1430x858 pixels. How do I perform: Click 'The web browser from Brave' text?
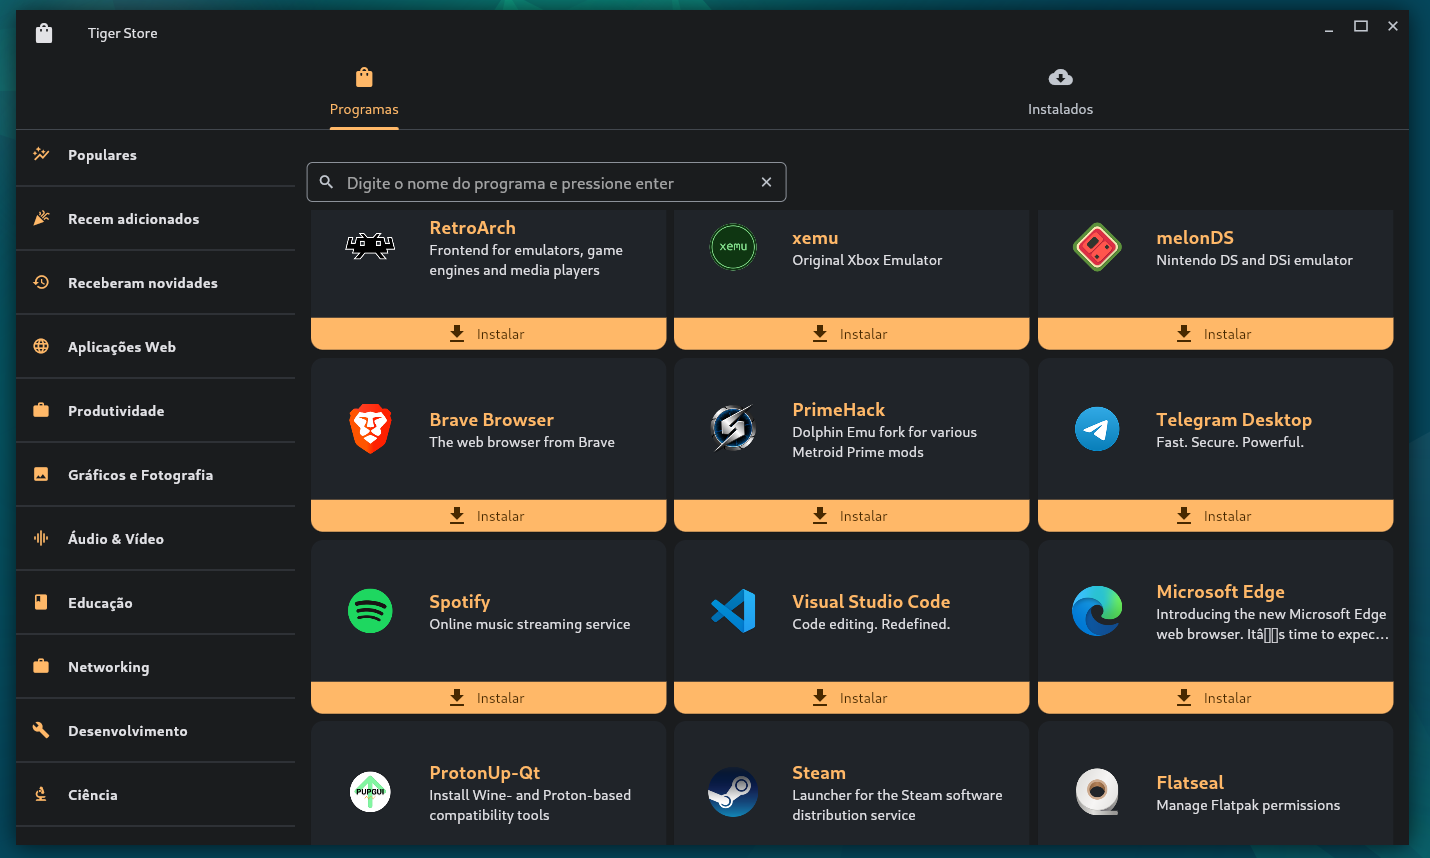pyautogui.click(x=522, y=442)
